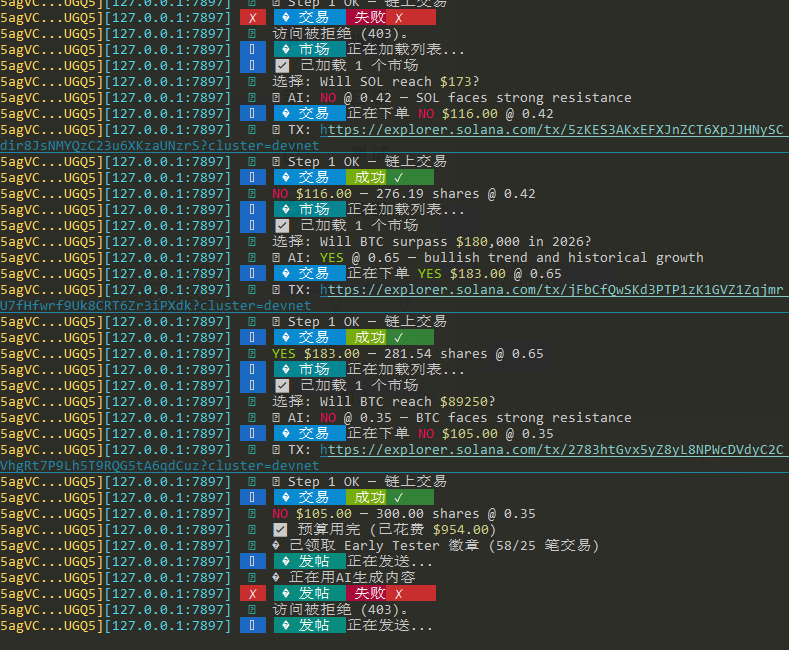
Task: Select the line 'Will SOL reach $173?'
Action: tap(375, 82)
